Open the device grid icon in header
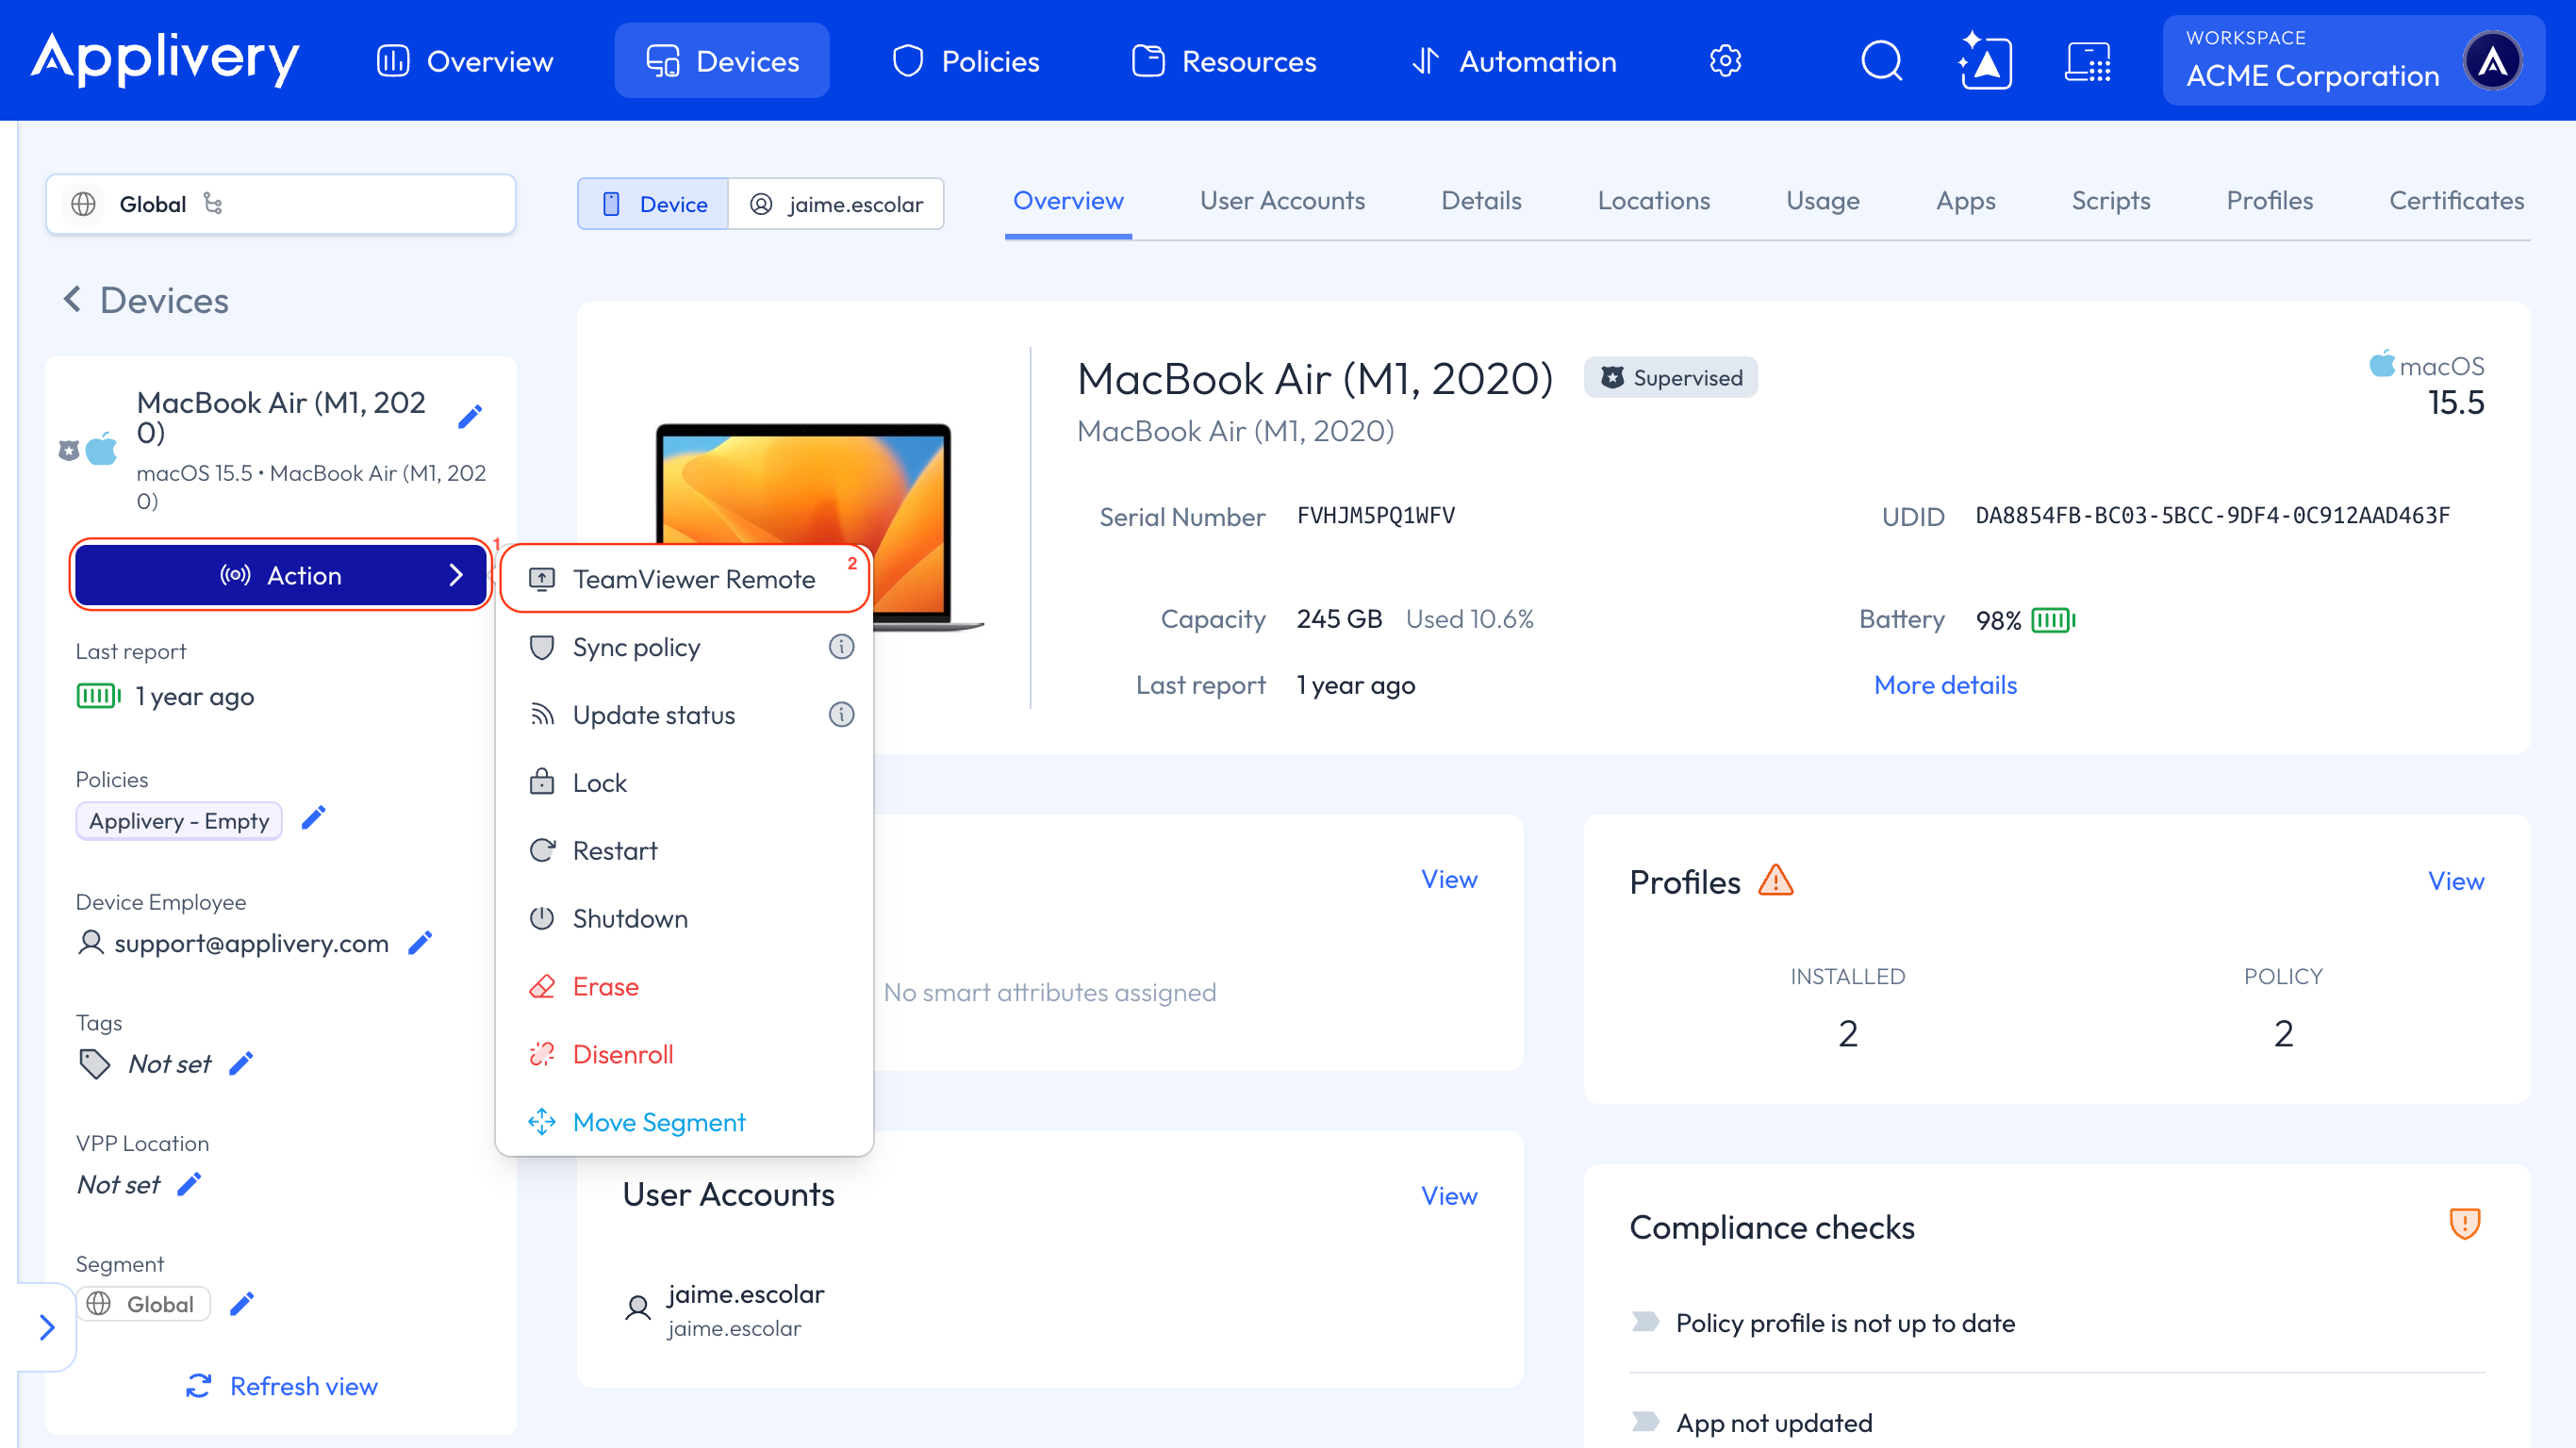Viewport: 2576px width, 1448px height. (2088, 61)
